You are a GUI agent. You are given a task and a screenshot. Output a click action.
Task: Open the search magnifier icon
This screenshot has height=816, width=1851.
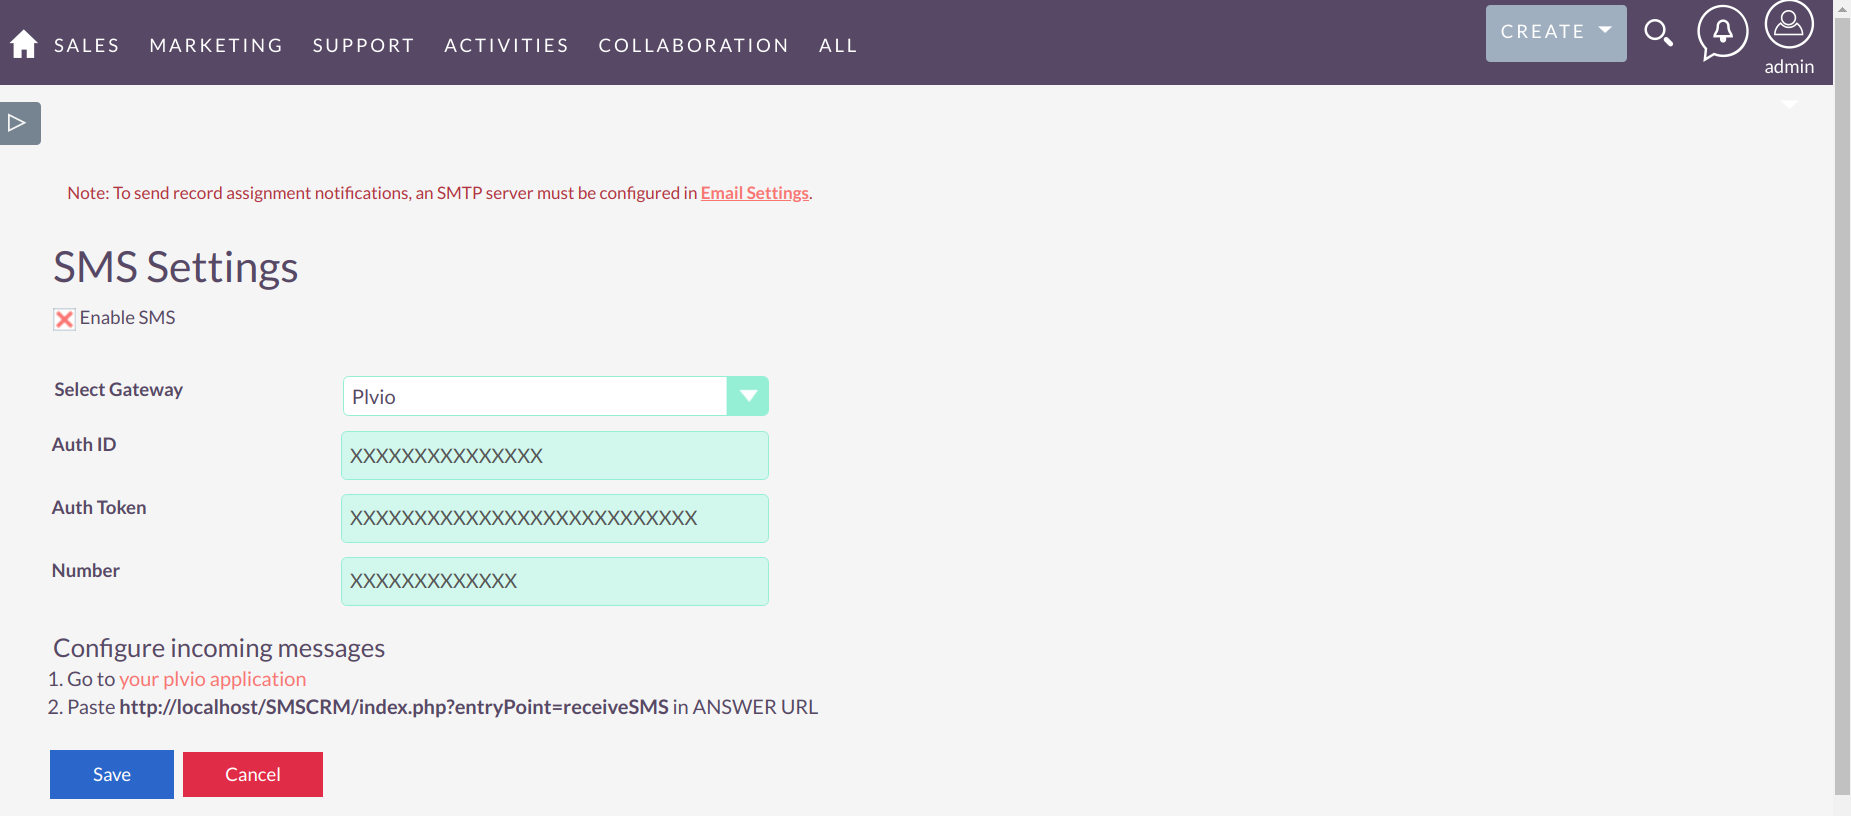[x=1659, y=33]
